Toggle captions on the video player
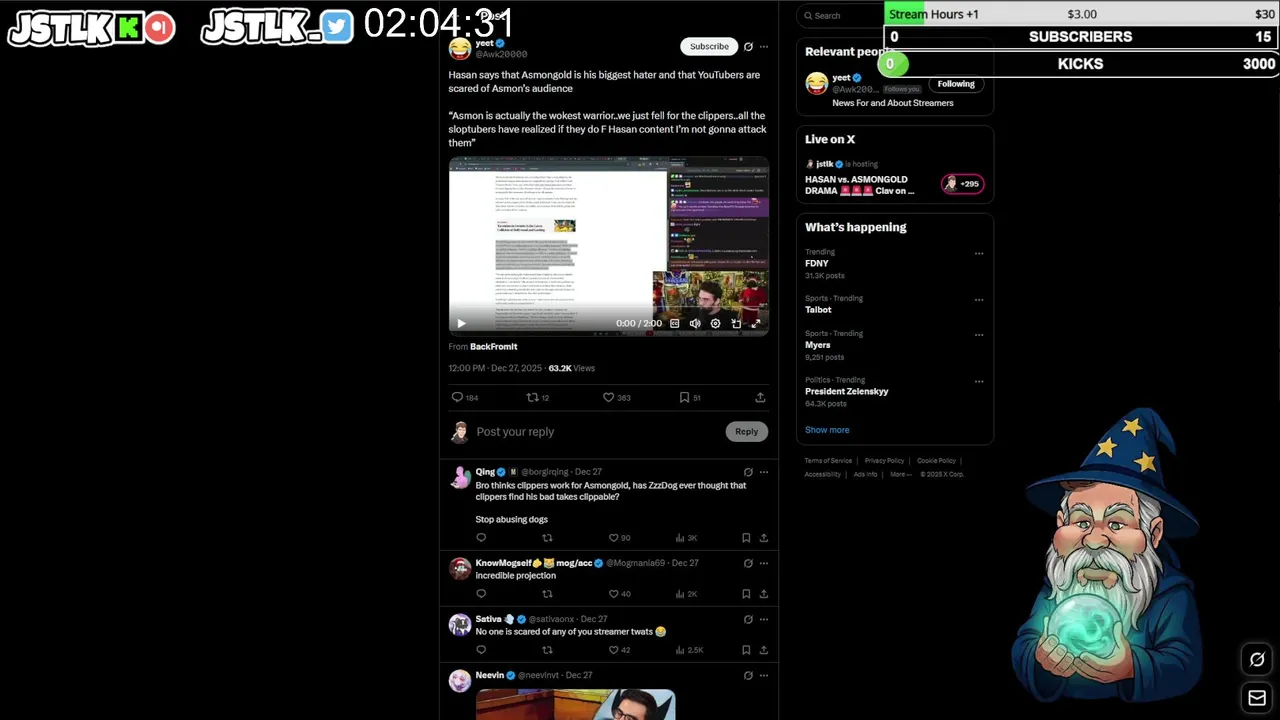This screenshot has height=720, width=1280. tap(675, 323)
